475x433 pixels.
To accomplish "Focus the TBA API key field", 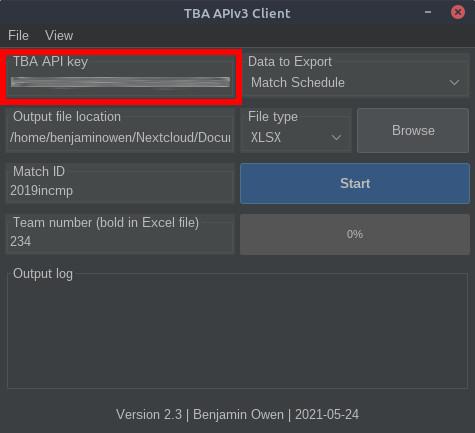I will coord(120,82).
